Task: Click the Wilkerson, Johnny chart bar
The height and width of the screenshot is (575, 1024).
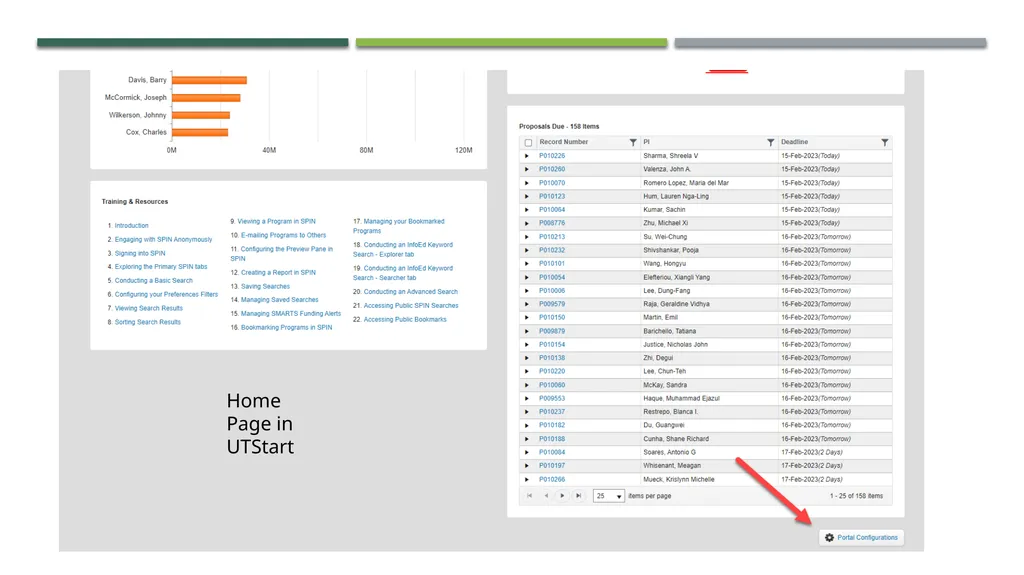Action: (x=200, y=115)
